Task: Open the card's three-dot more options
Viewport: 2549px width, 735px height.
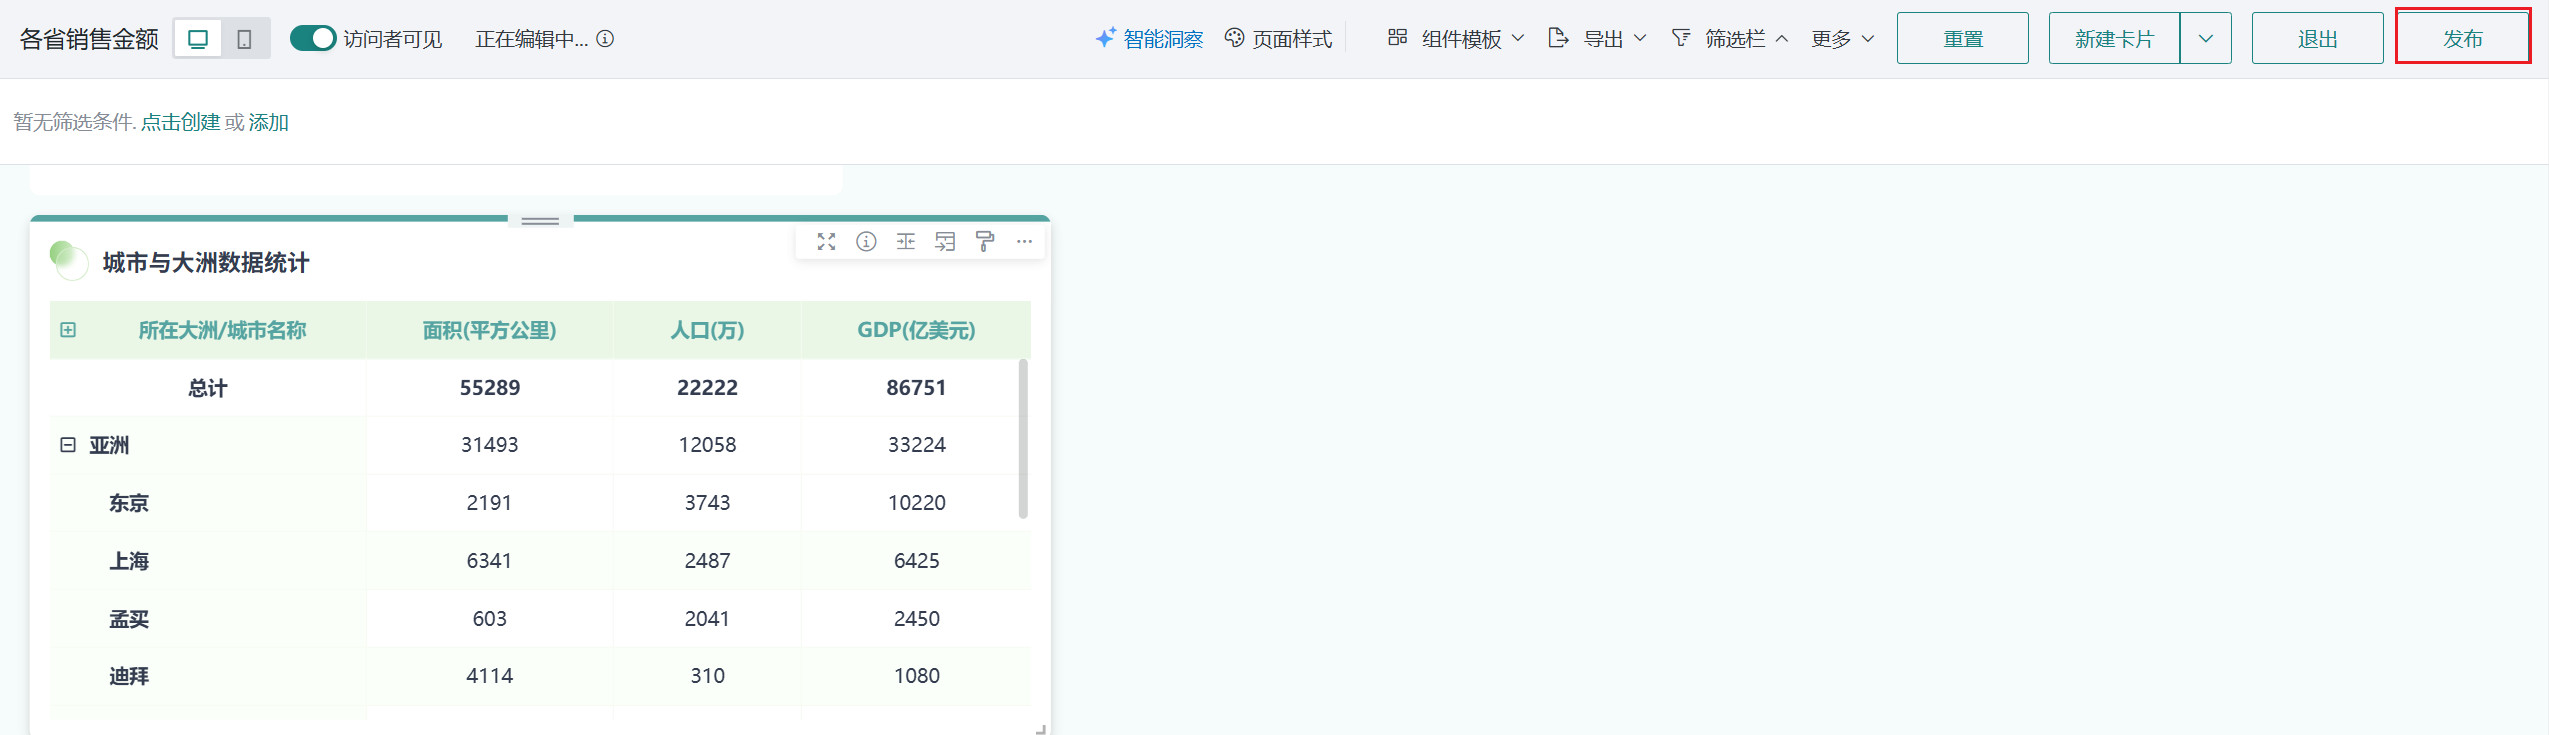Action: [x=1024, y=242]
